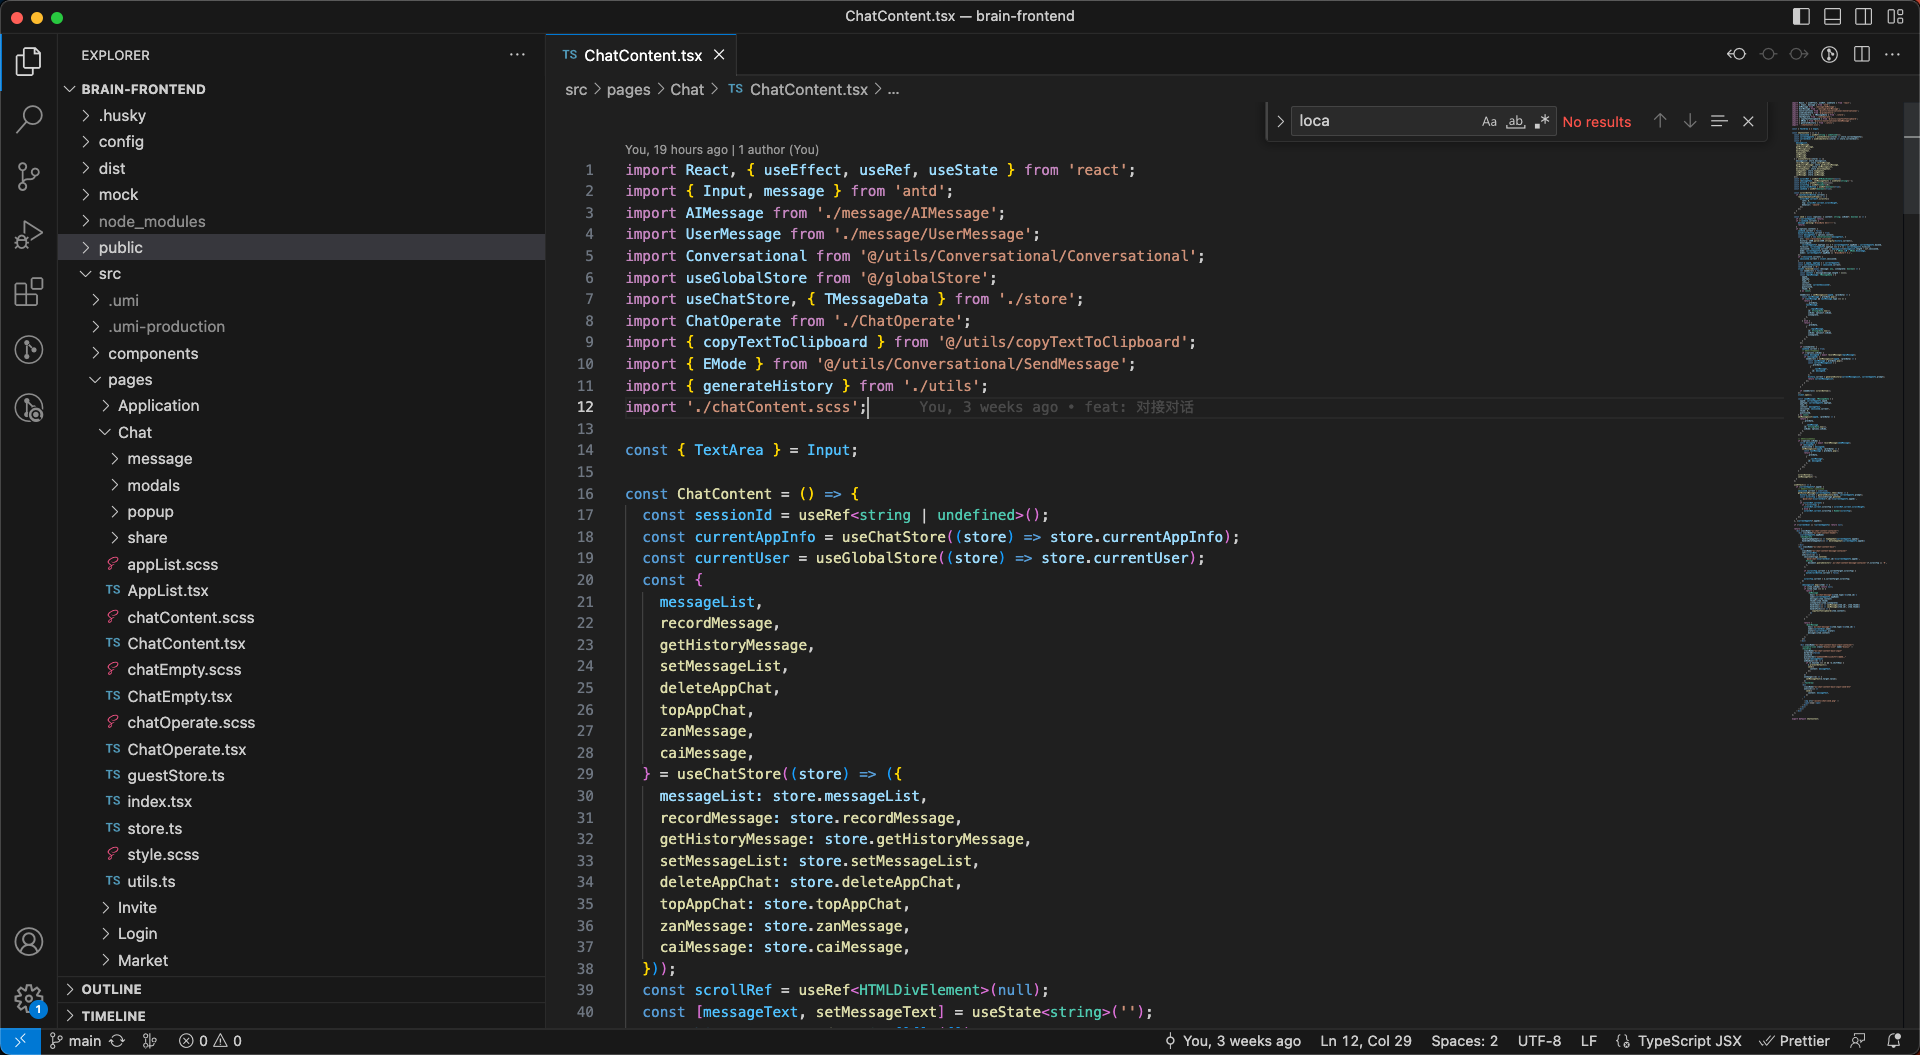Open editor more actions menu
The image size is (1920, 1055).
pyautogui.click(x=1892, y=54)
